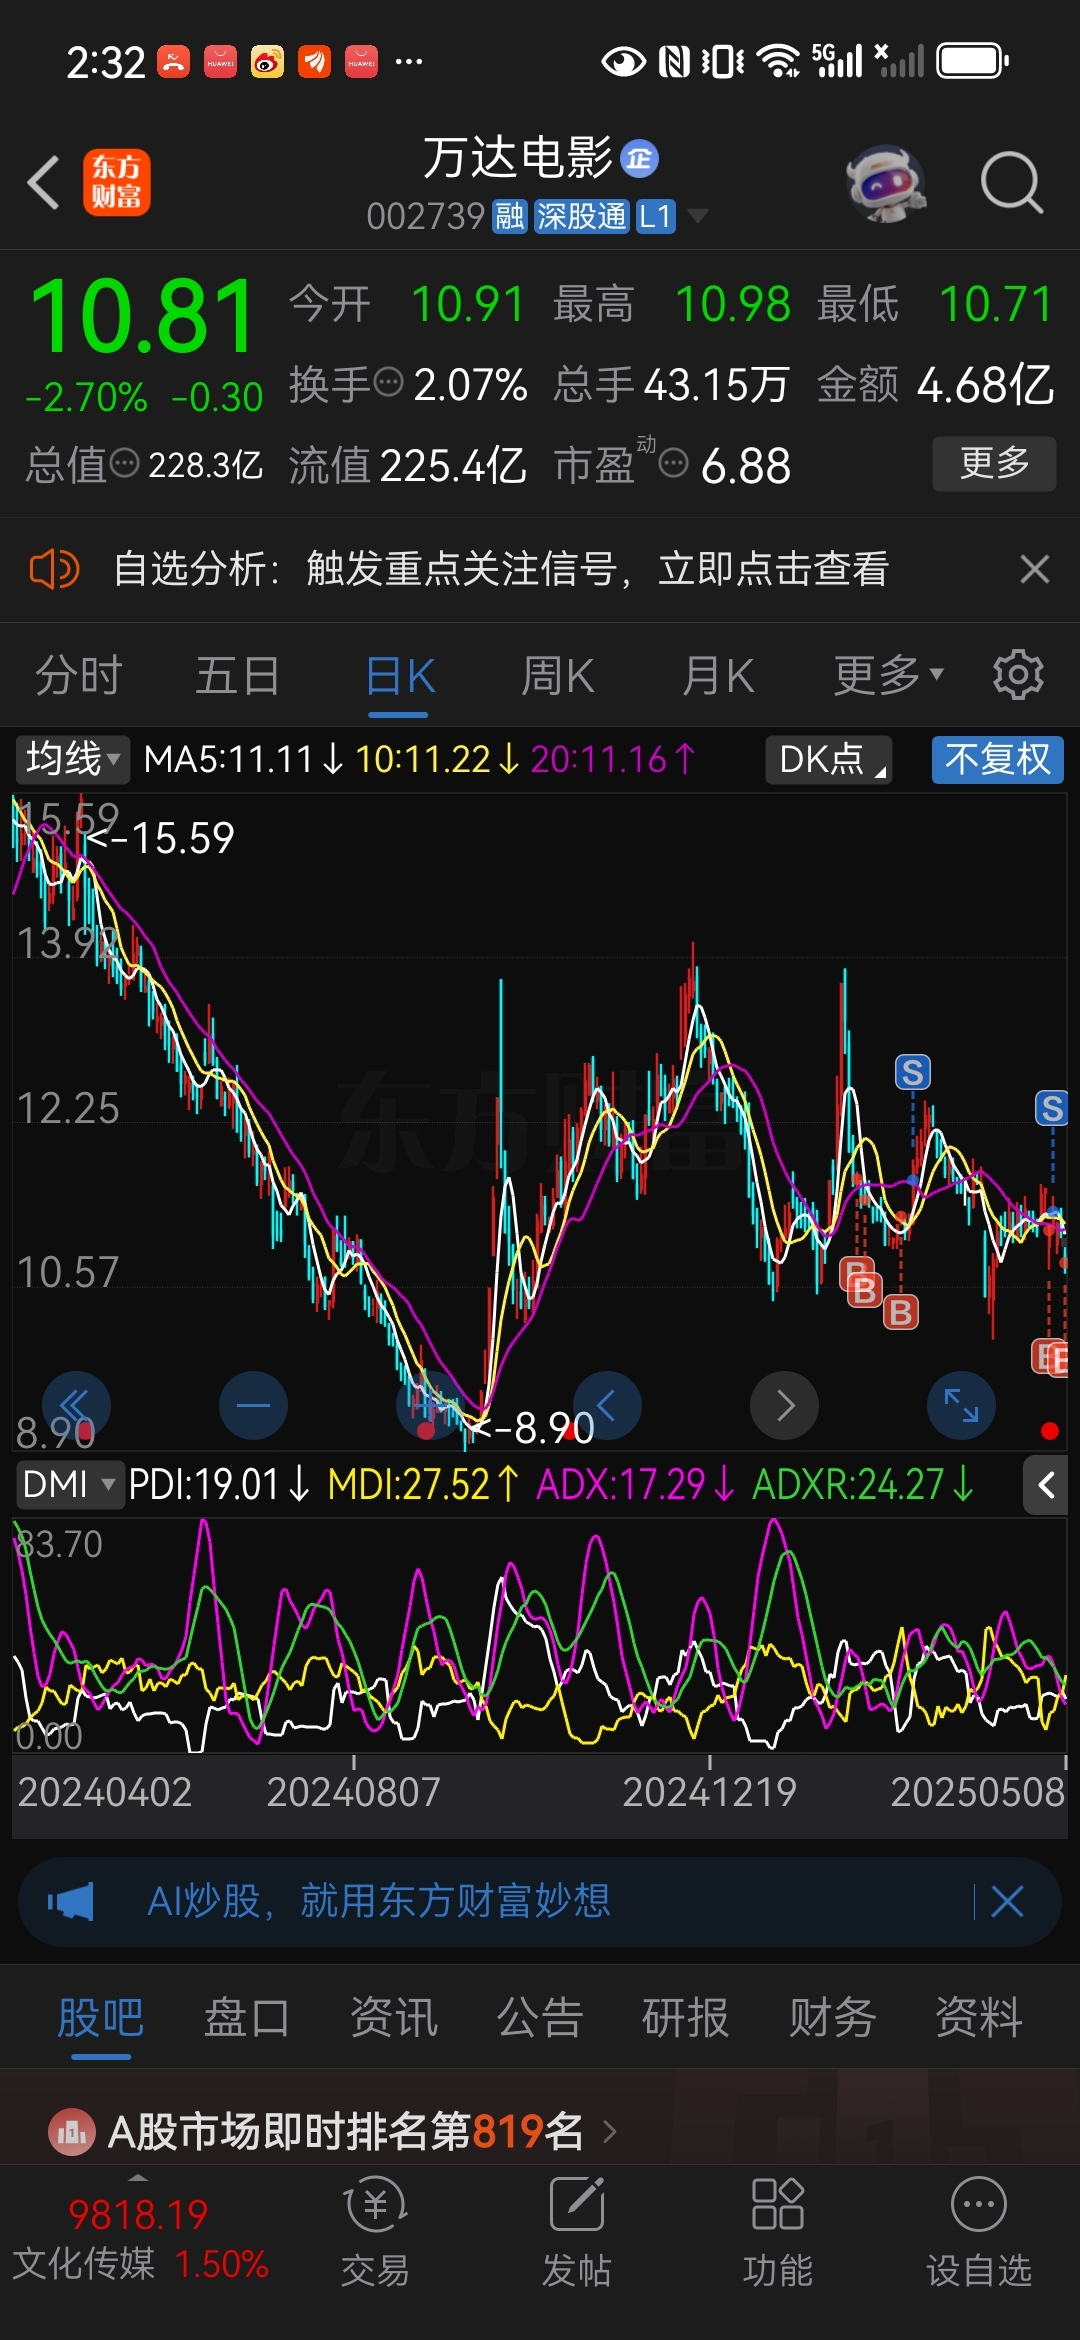Open 交易 trade button
Image resolution: width=1080 pixels, height=2340 pixels.
click(375, 2233)
